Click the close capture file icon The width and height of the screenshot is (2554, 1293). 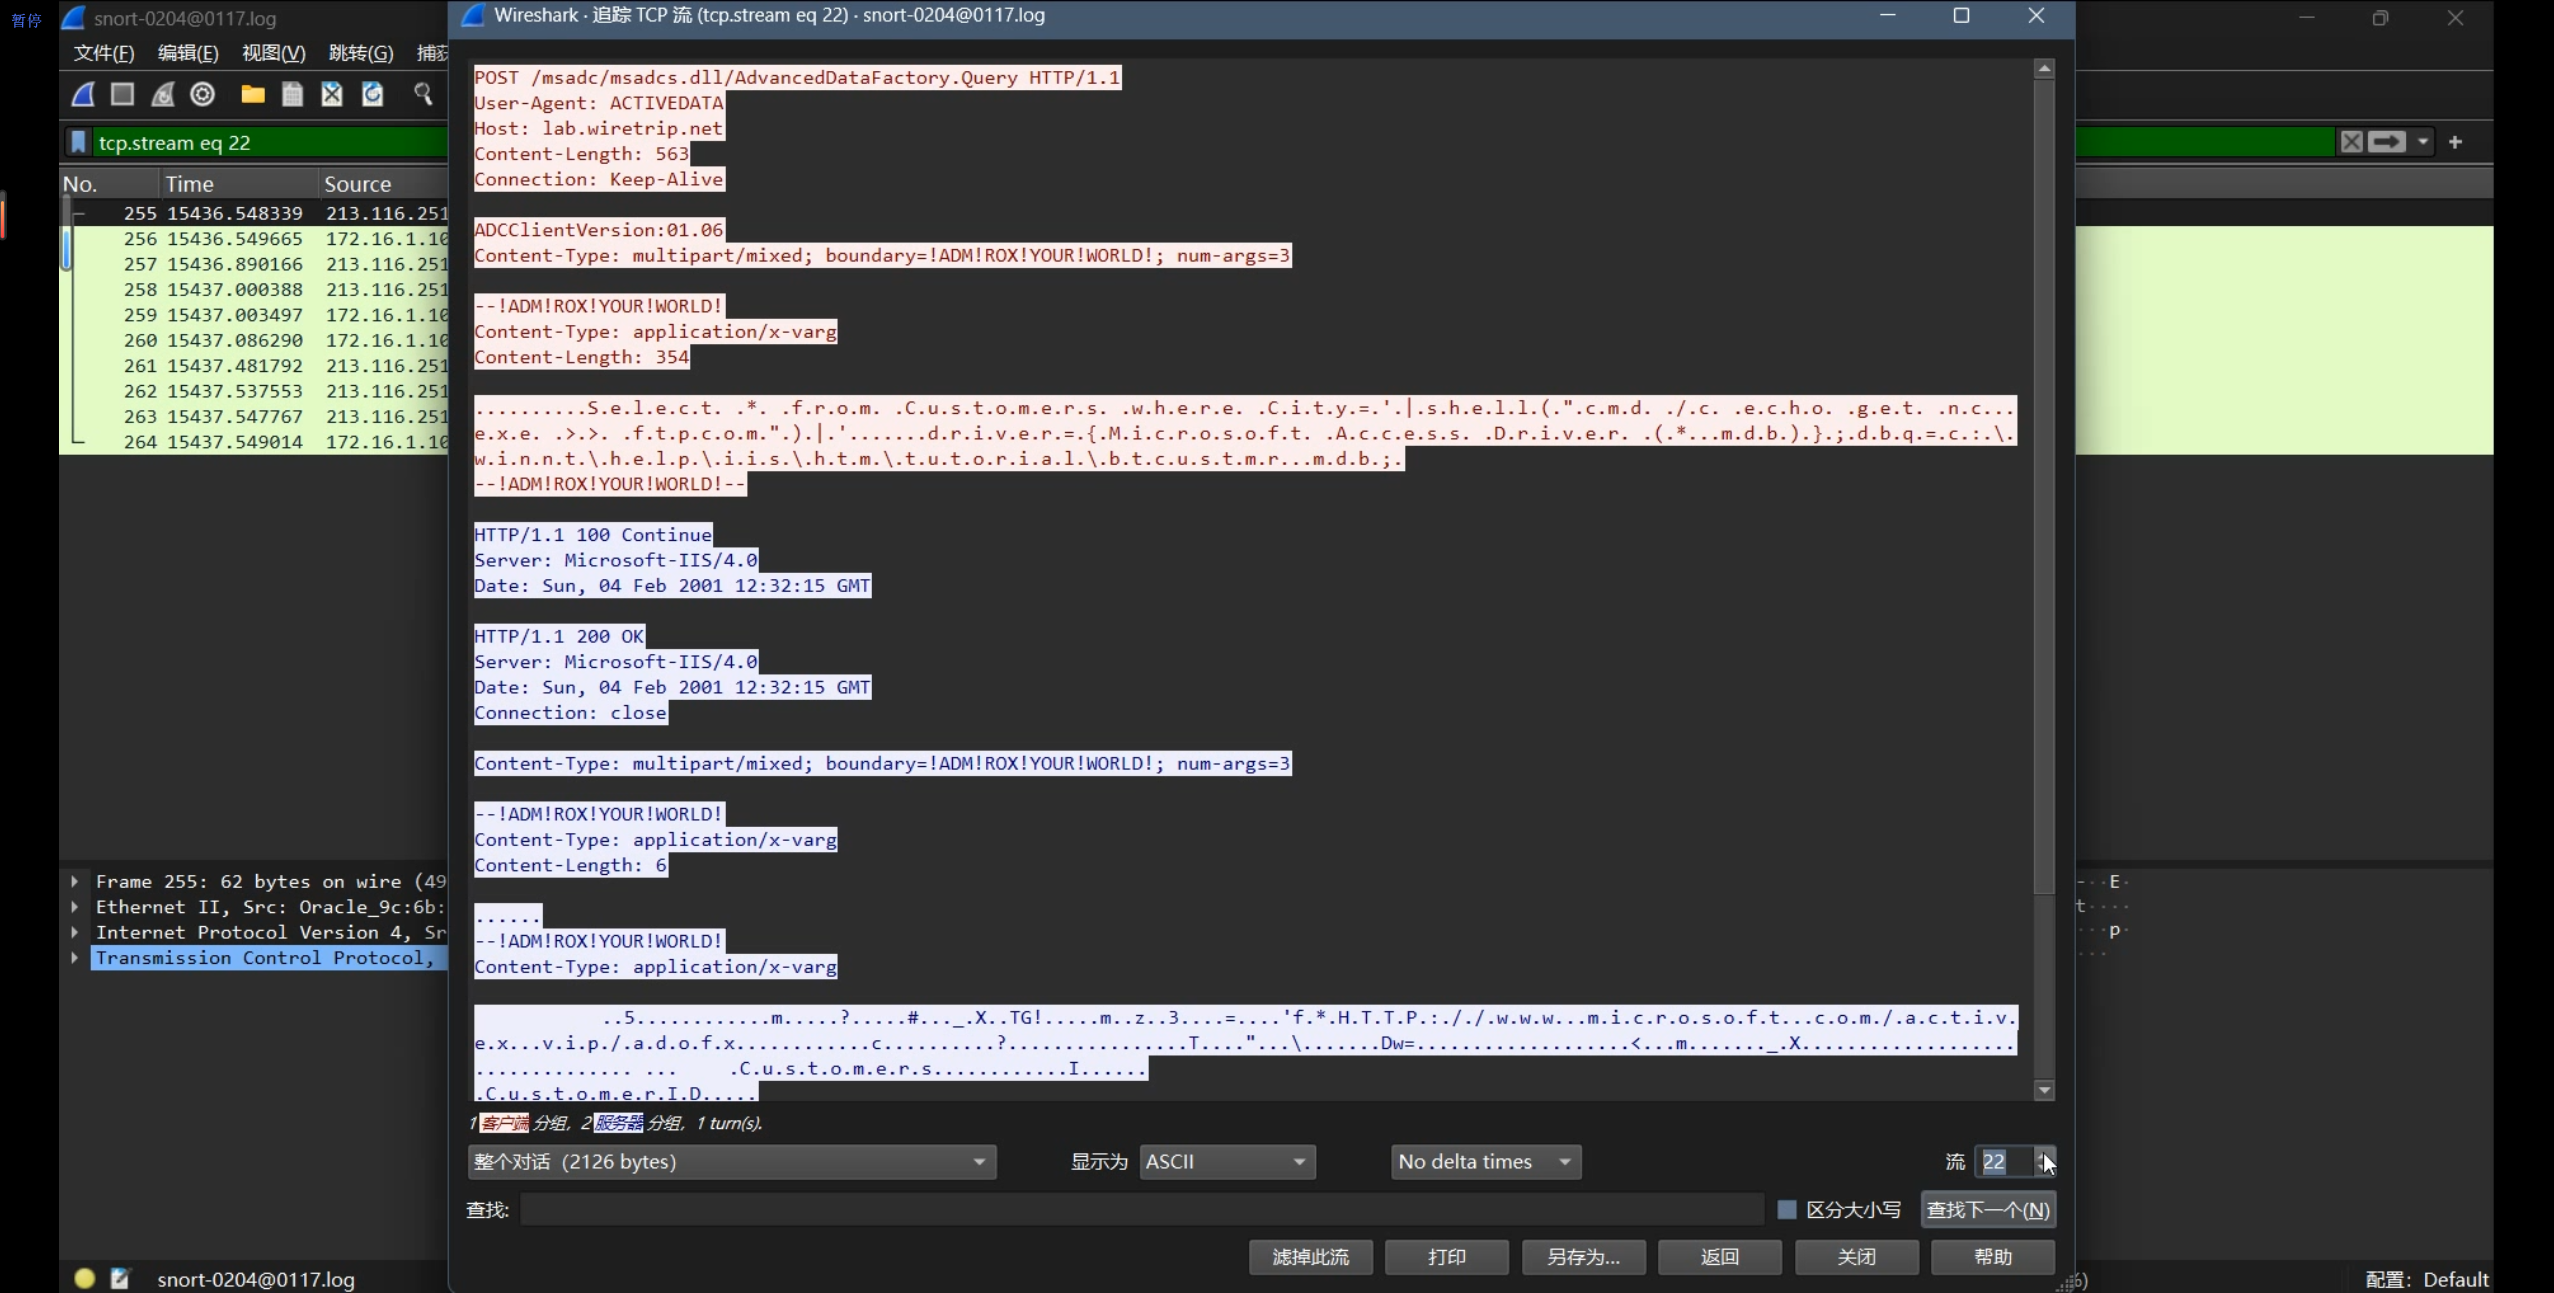click(332, 94)
